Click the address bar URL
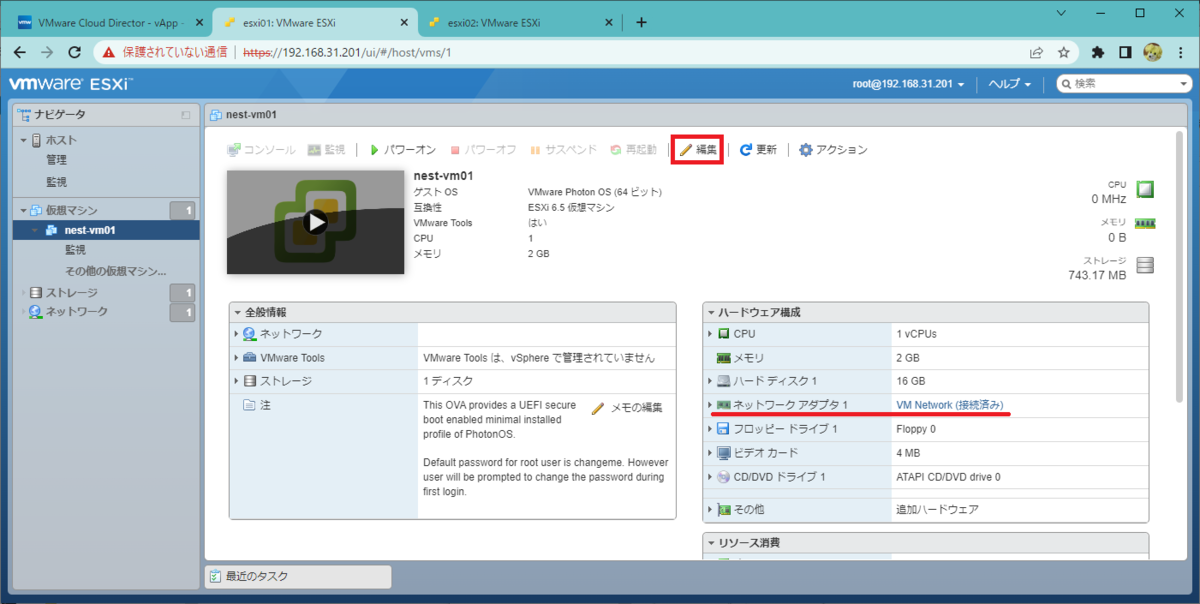Image resolution: width=1200 pixels, height=604 pixels. (348, 52)
